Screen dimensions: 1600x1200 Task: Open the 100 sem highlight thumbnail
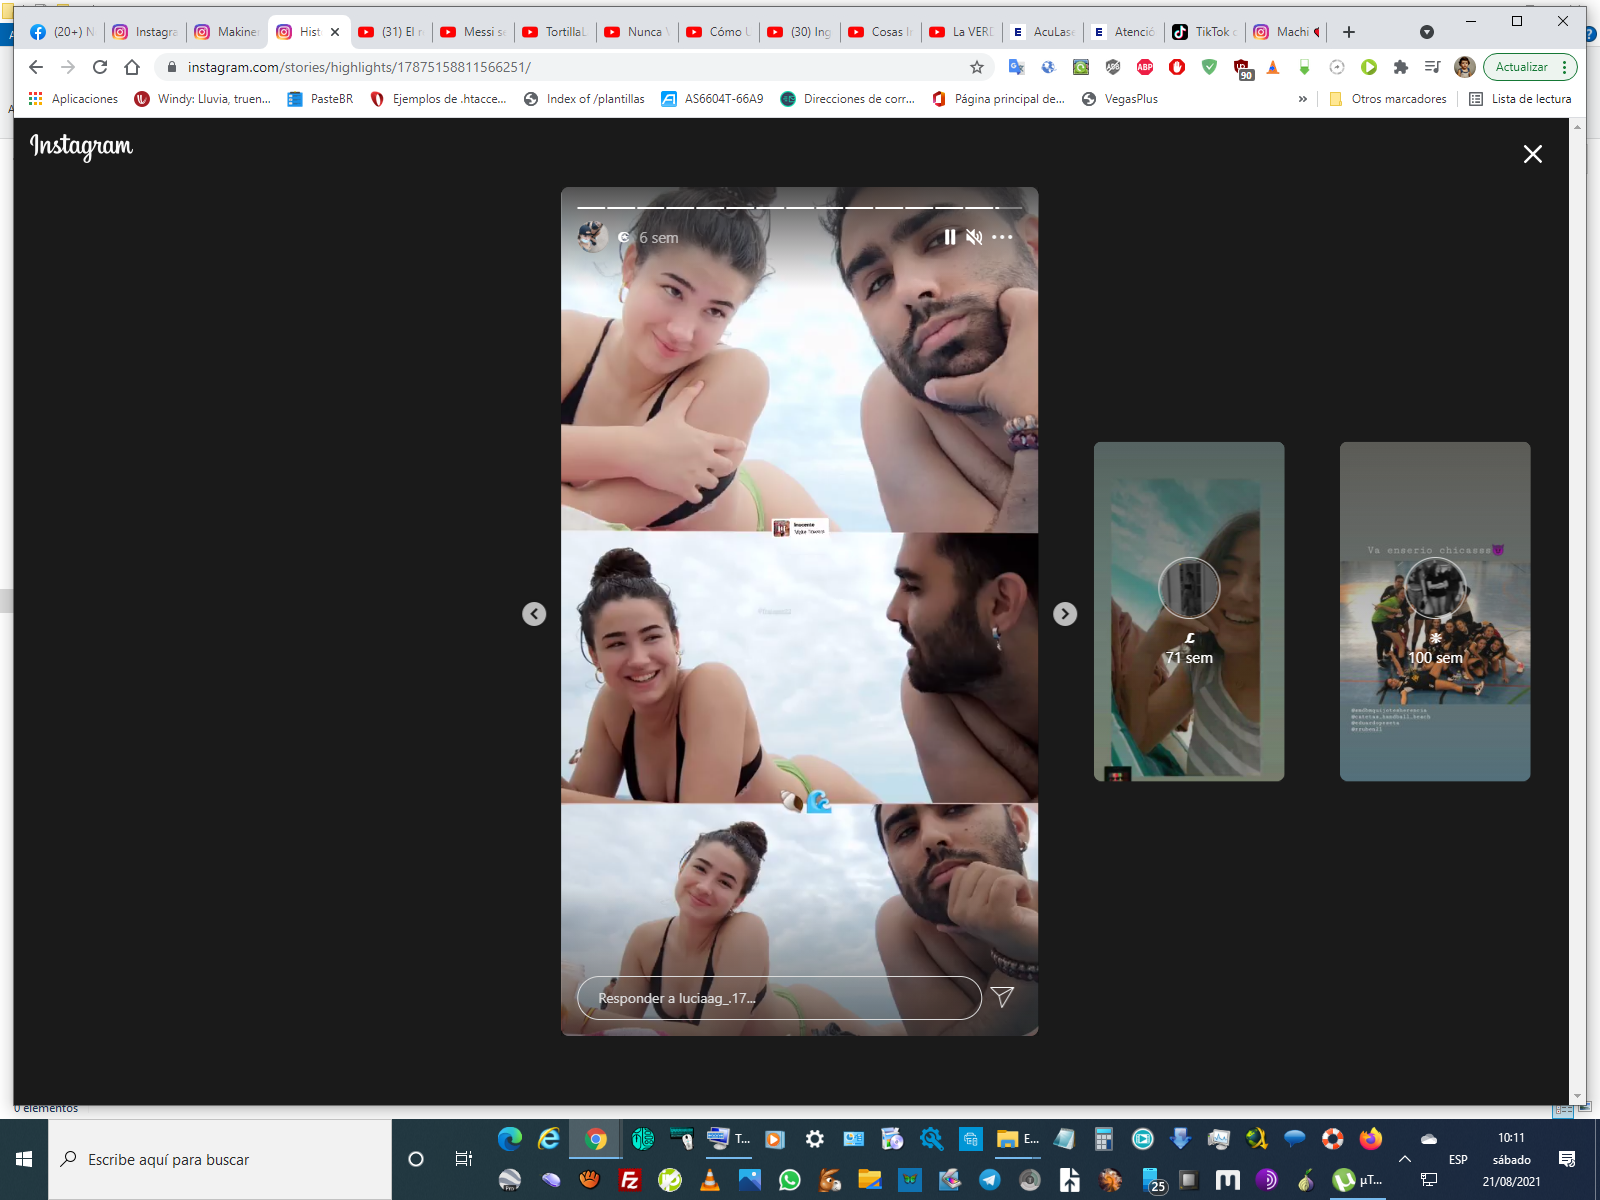[1434, 611]
